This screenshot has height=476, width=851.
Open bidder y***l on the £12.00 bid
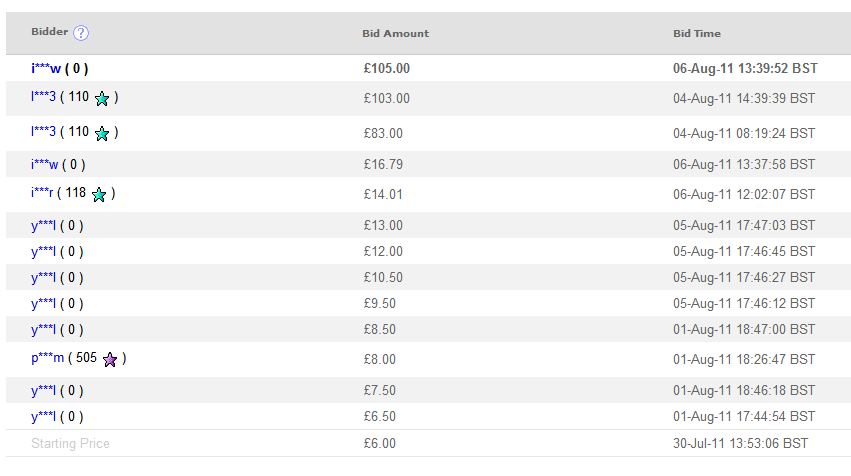pos(43,252)
